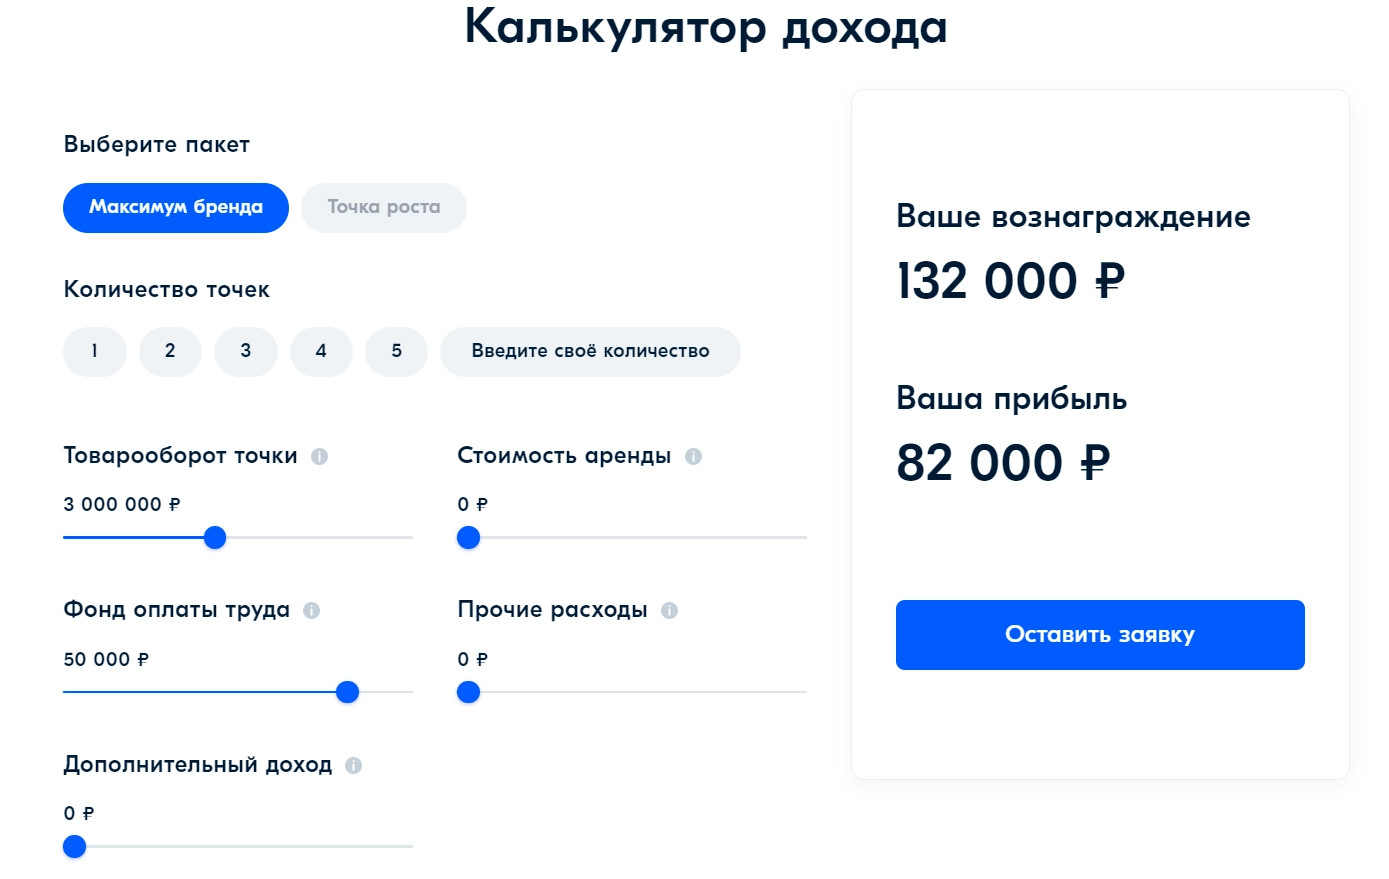Open info hint for Прочие расходы
Viewport: 1389px width, 879px height.
(670, 610)
